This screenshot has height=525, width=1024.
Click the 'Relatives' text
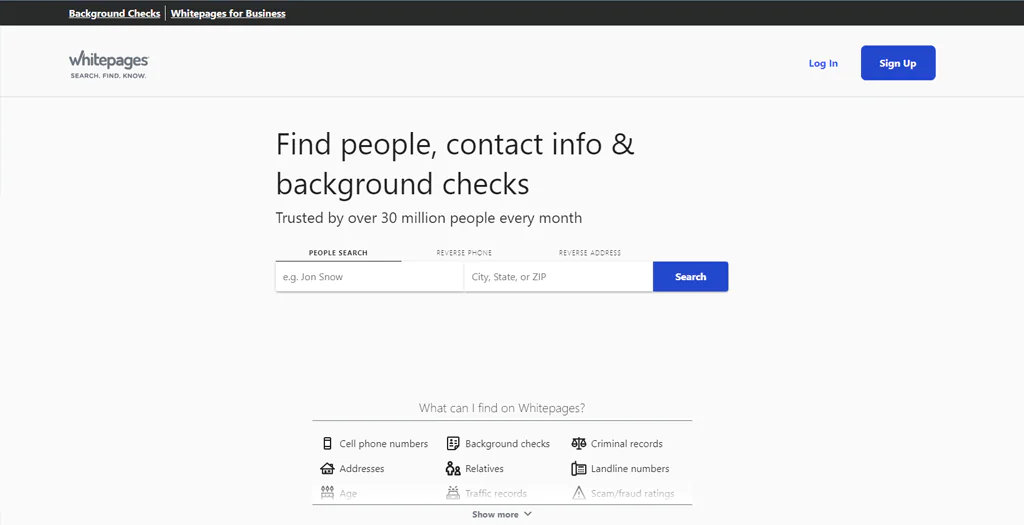484,469
